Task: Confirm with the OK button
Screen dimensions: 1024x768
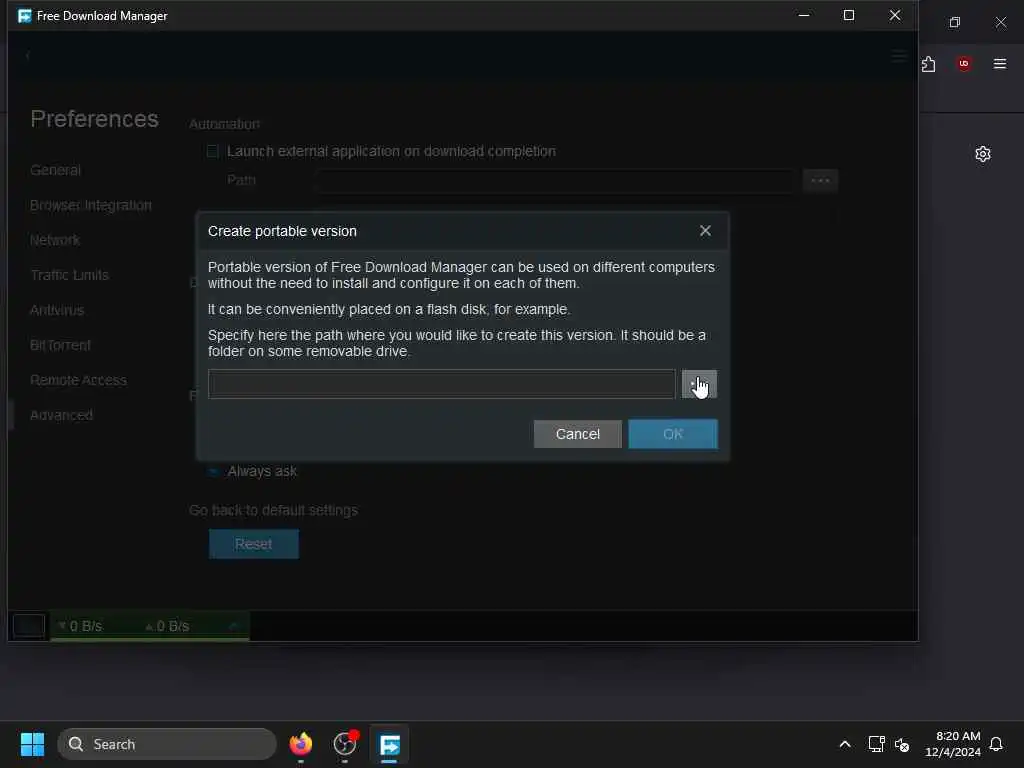Action: point(673,434)
